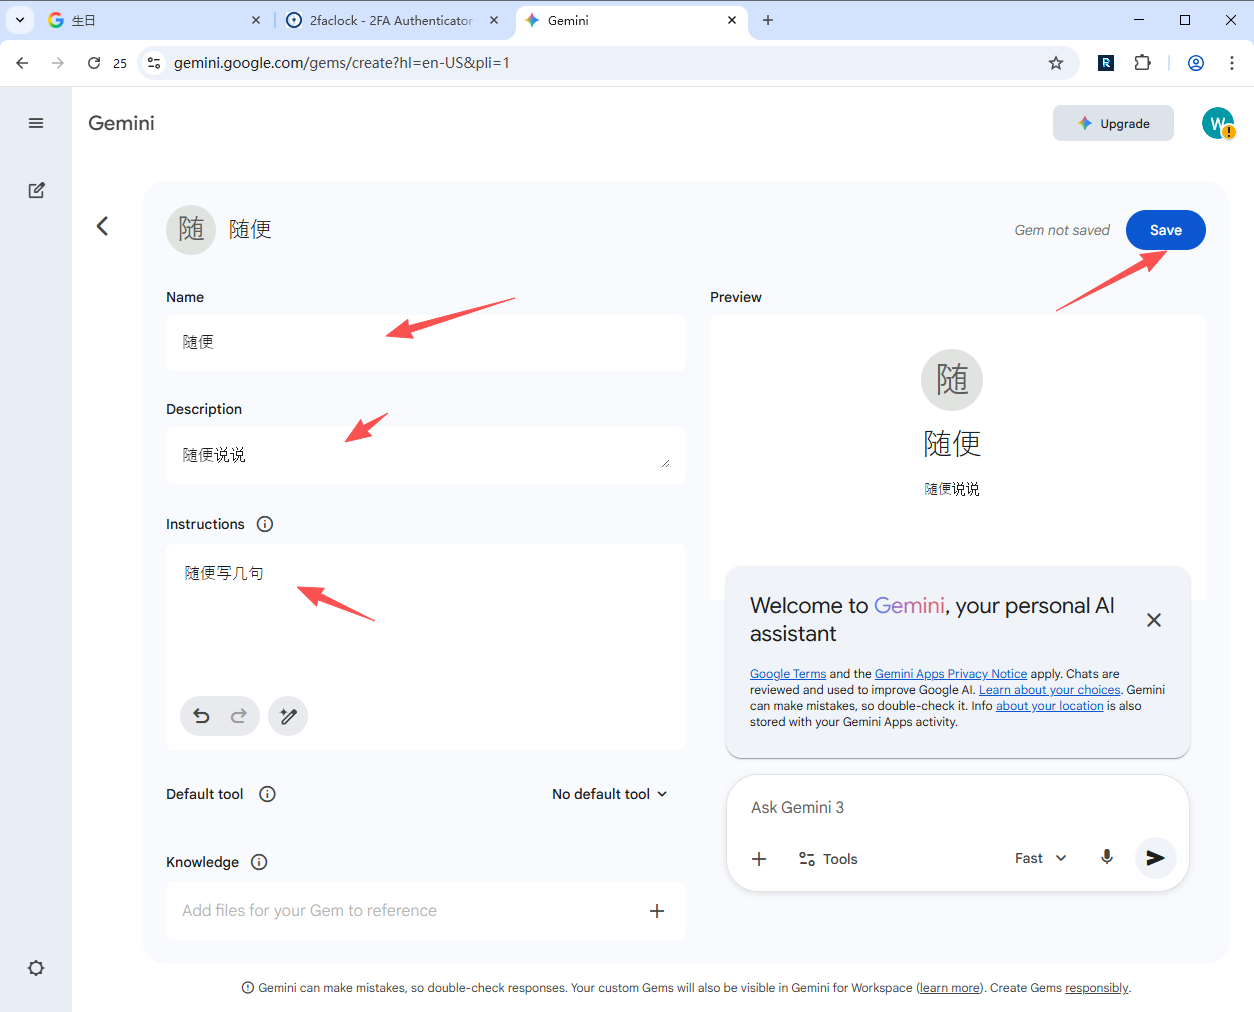Dismiss the Welcome to Gemini card
This screenshot has height=1012, width=1254.
point(1153,620)
